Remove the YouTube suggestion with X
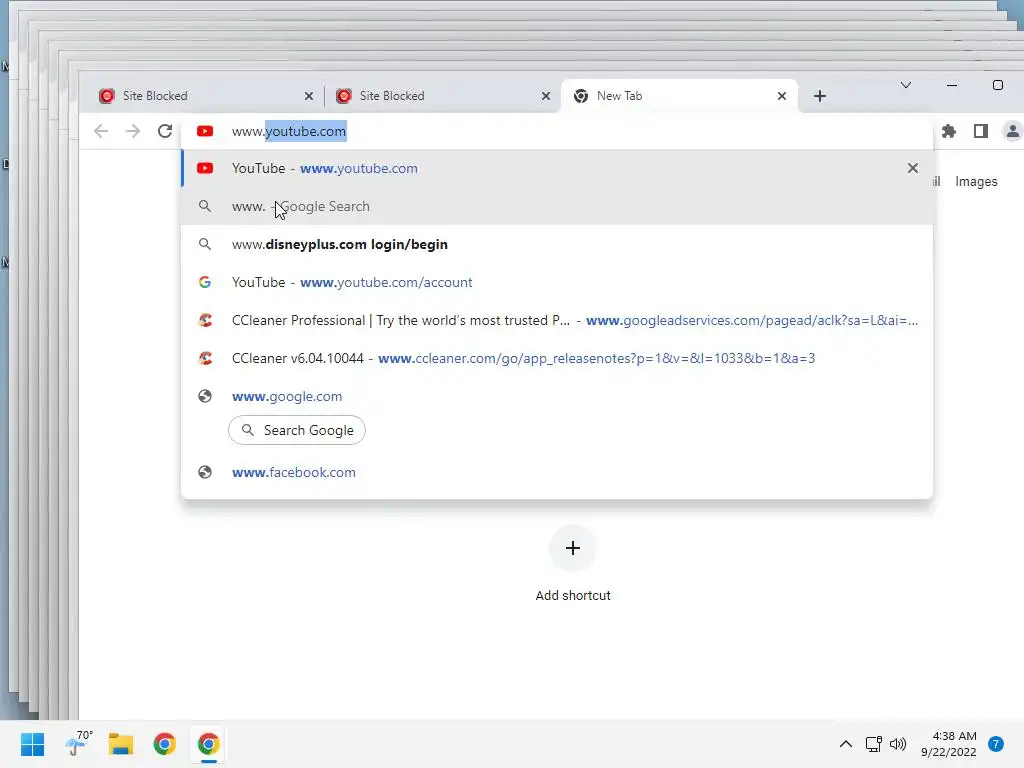 click(912, 168)
